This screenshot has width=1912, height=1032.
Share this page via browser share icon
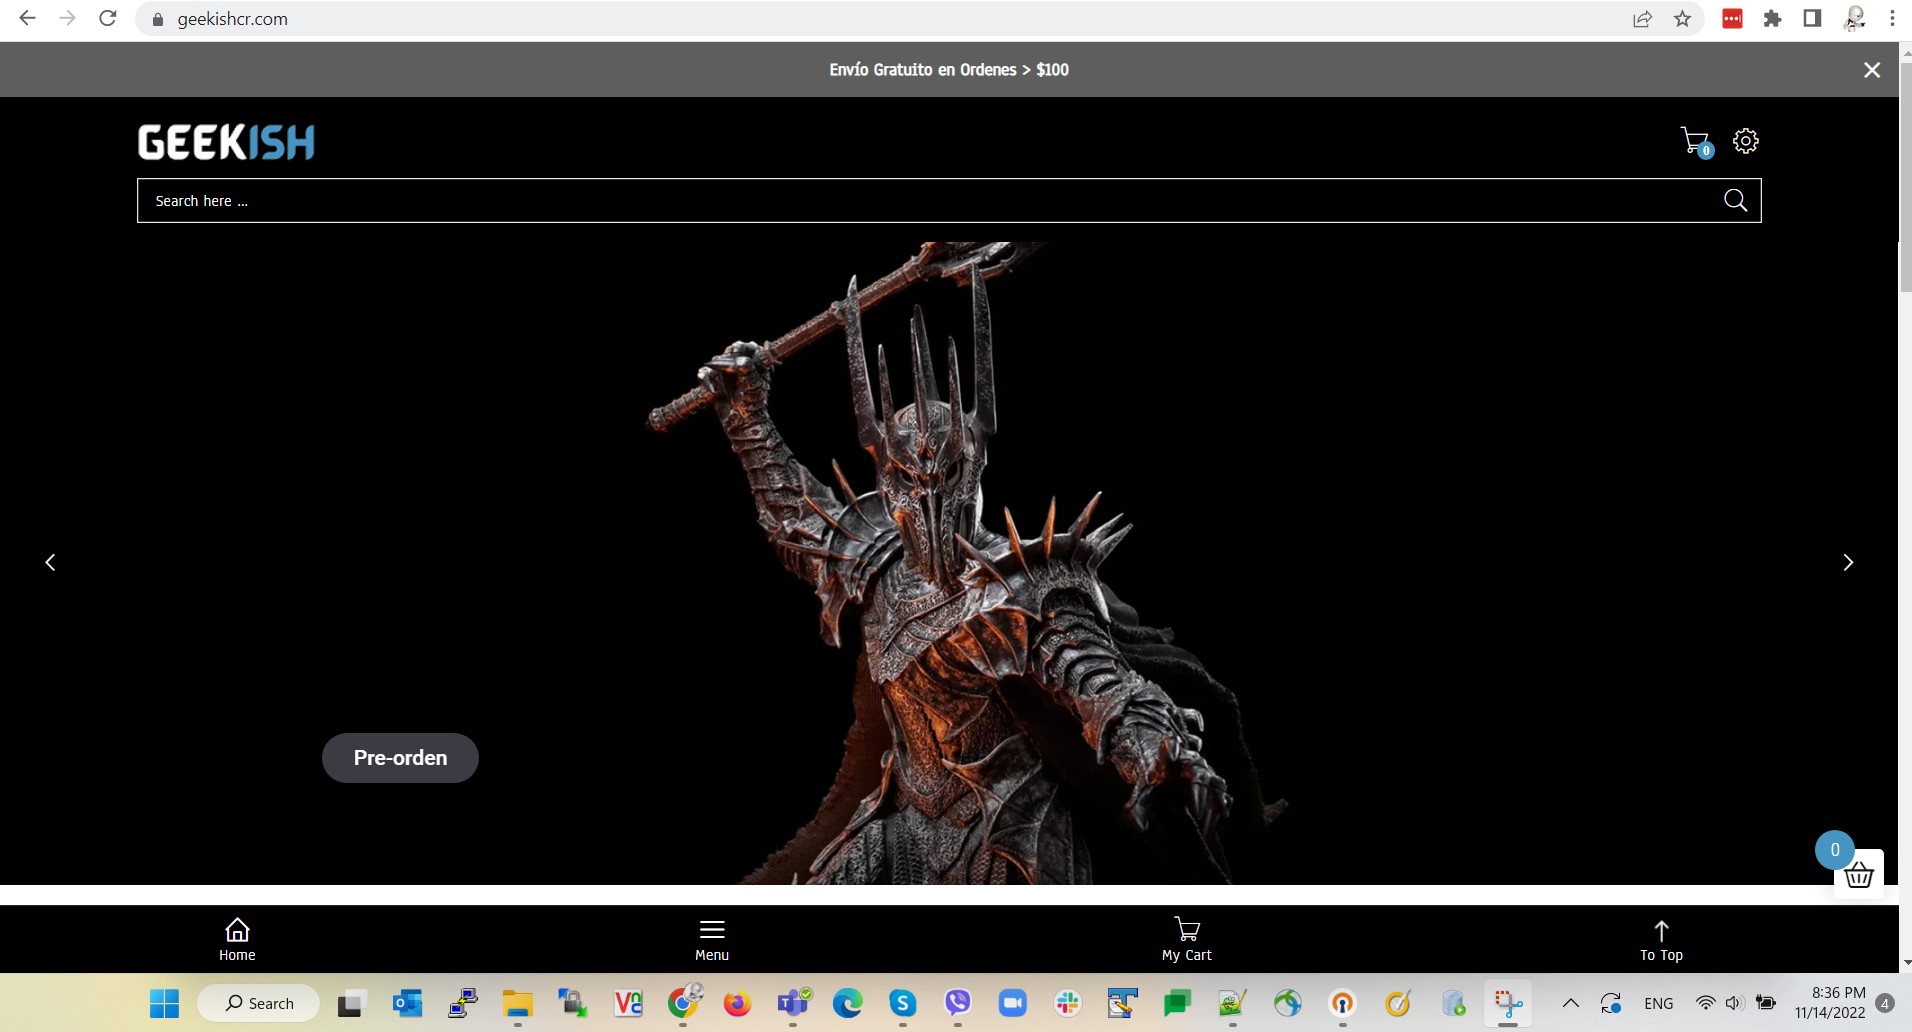point(1642,19)
